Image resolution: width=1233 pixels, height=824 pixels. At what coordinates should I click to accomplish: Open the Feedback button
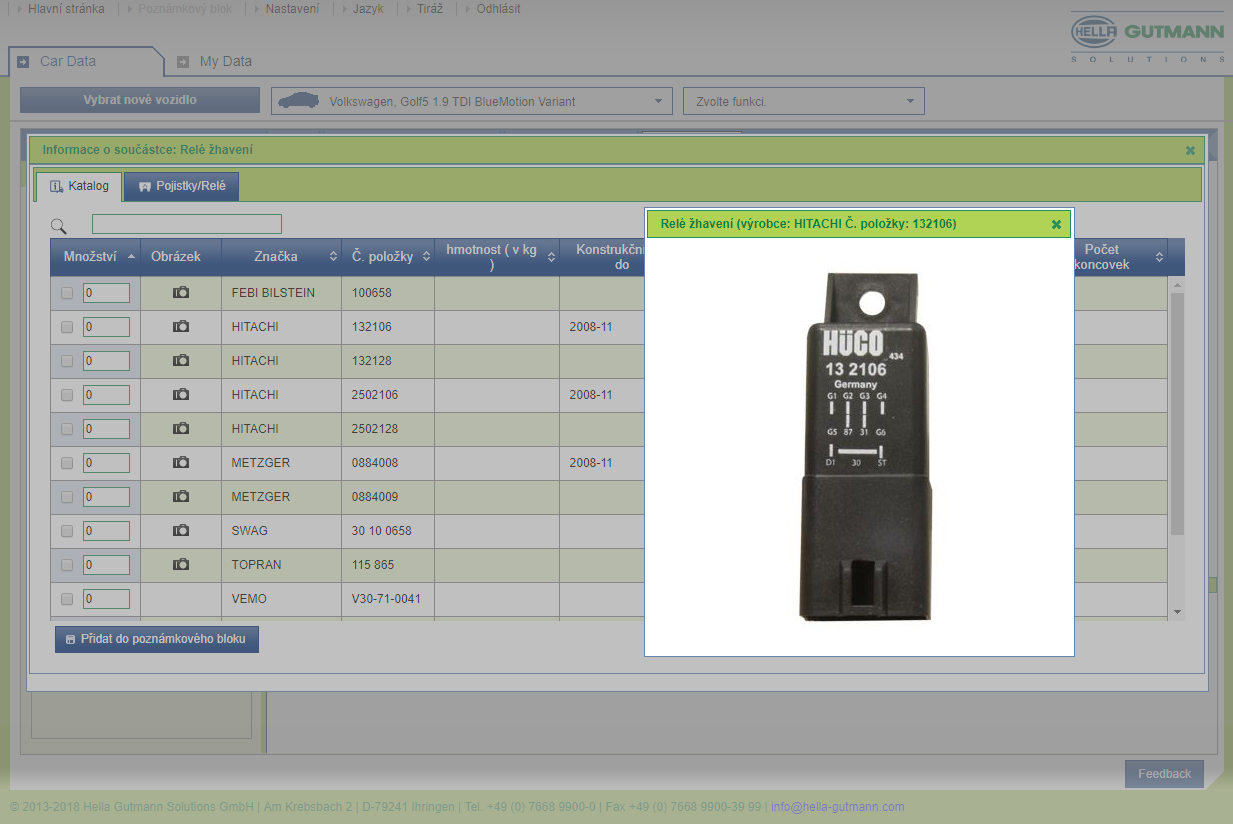tap(1164, 774)
